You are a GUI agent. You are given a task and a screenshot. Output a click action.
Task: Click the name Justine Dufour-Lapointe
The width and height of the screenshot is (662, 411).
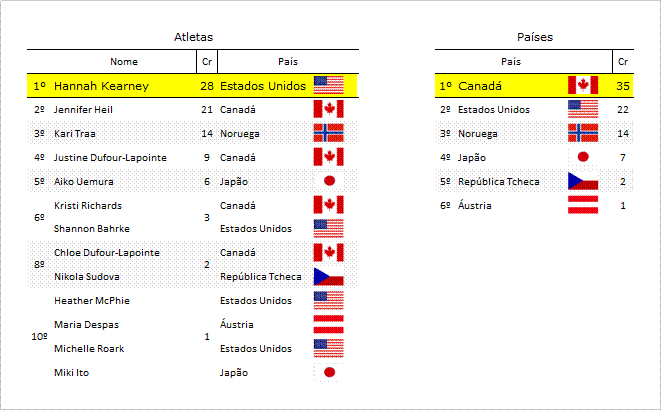coord(110,158)
